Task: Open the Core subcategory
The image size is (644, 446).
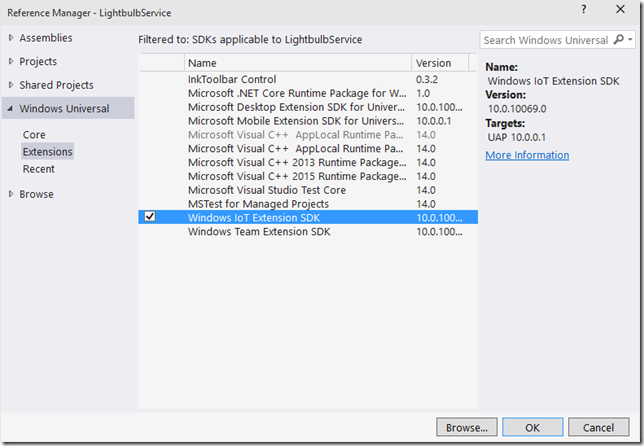Action: tap(34, 135)
